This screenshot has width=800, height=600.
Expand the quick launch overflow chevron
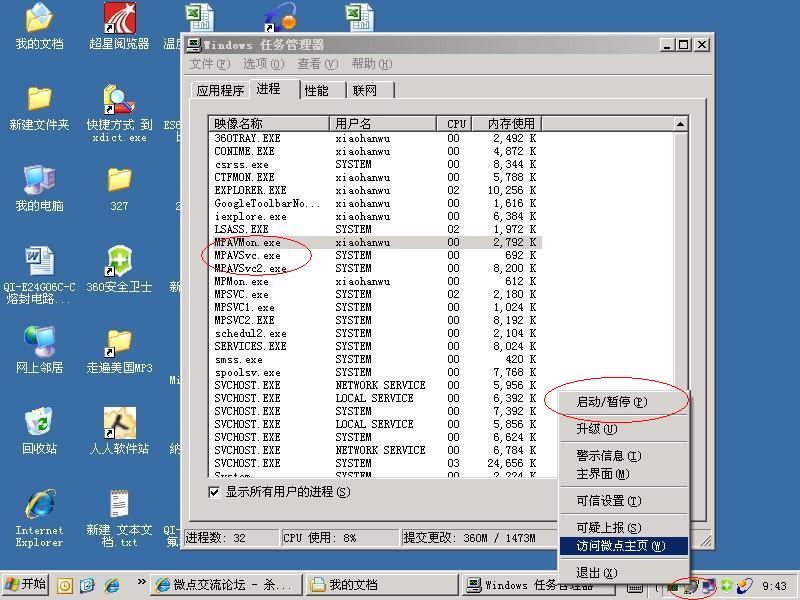pyautogui.click(x=141, y=582)
